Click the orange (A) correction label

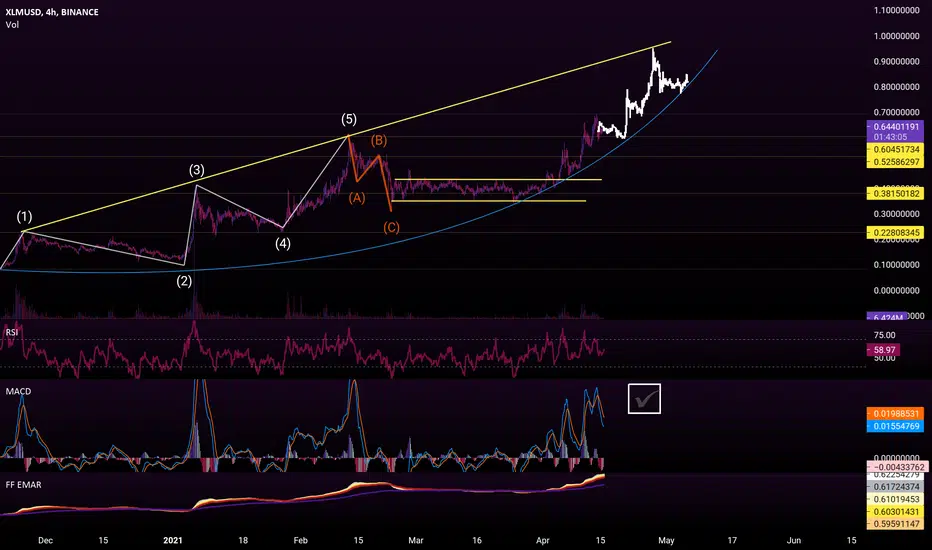point(357,198)
